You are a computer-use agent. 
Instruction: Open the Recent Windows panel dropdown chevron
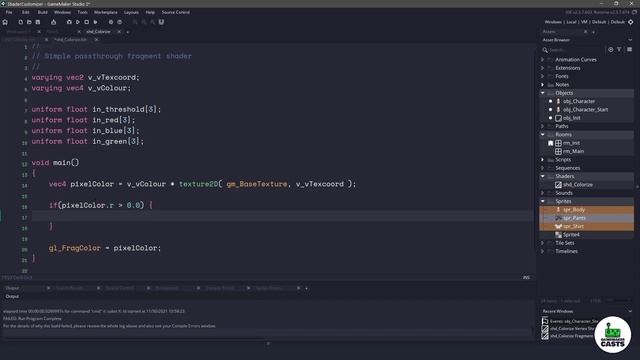(x=630, y=311)
